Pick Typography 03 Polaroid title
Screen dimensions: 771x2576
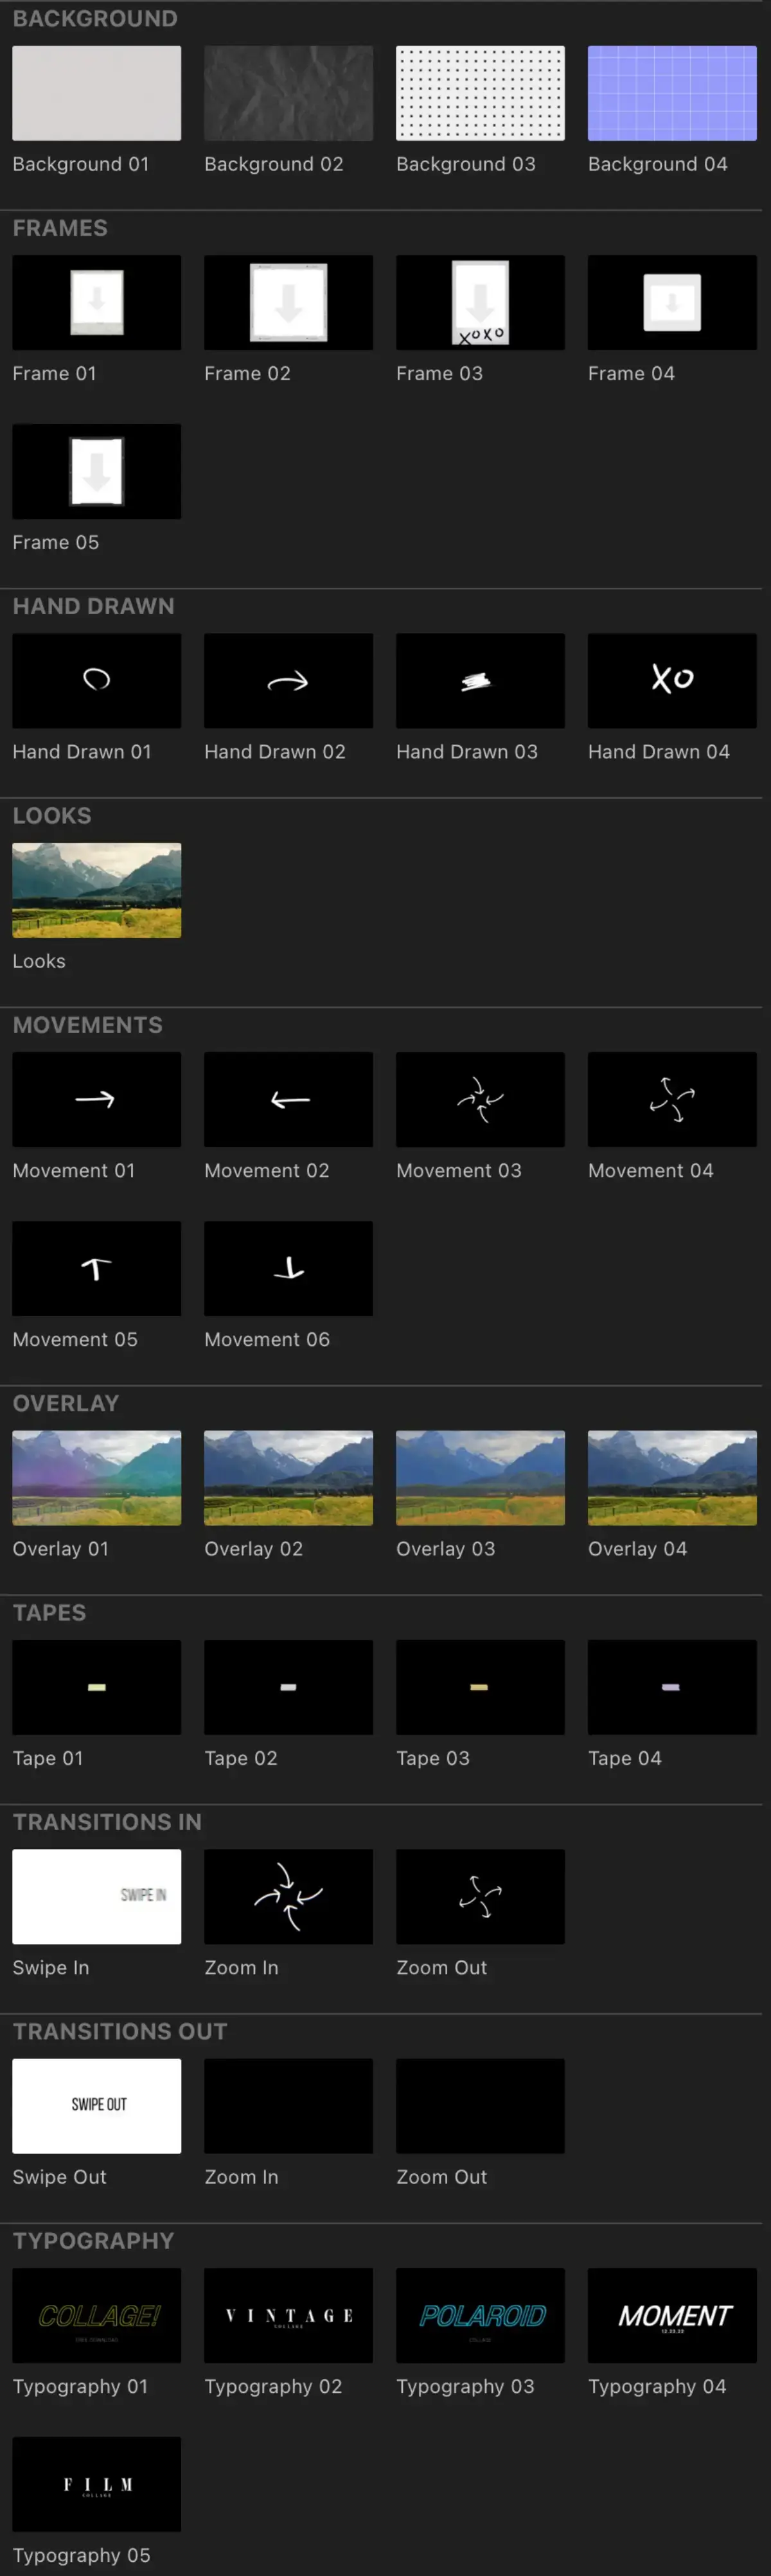tap(480, 2315)
